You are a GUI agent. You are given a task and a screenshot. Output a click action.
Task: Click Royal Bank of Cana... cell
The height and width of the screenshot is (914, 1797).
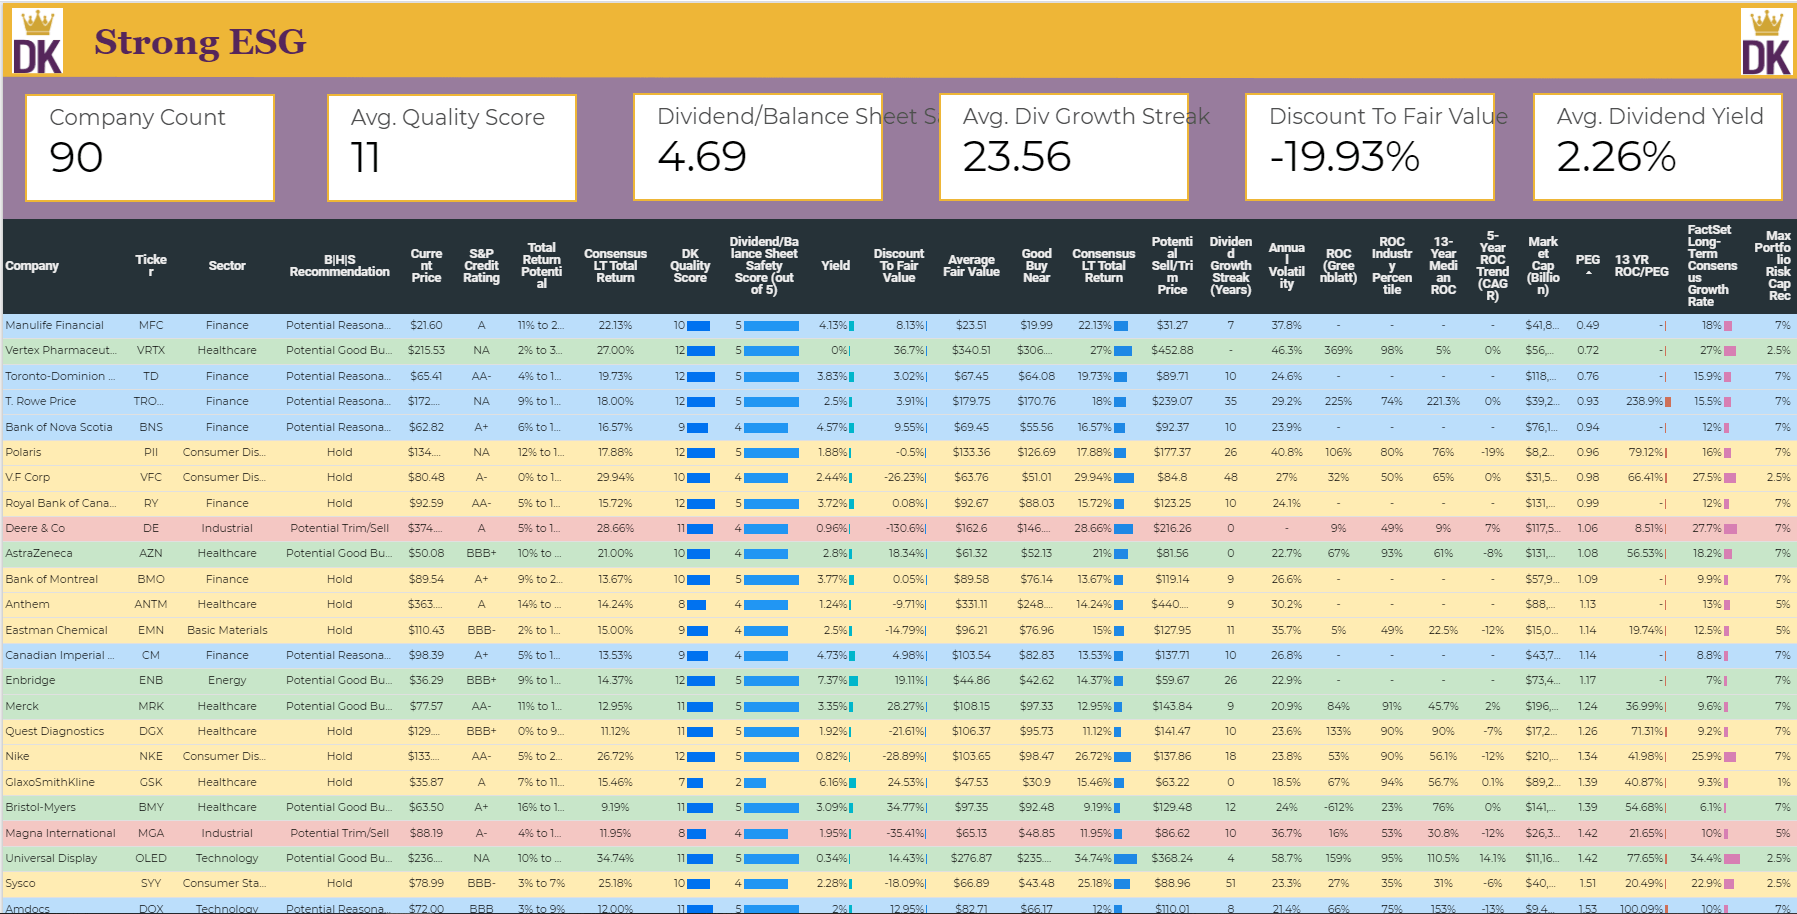pyautogui.click(x=60, y=504)
